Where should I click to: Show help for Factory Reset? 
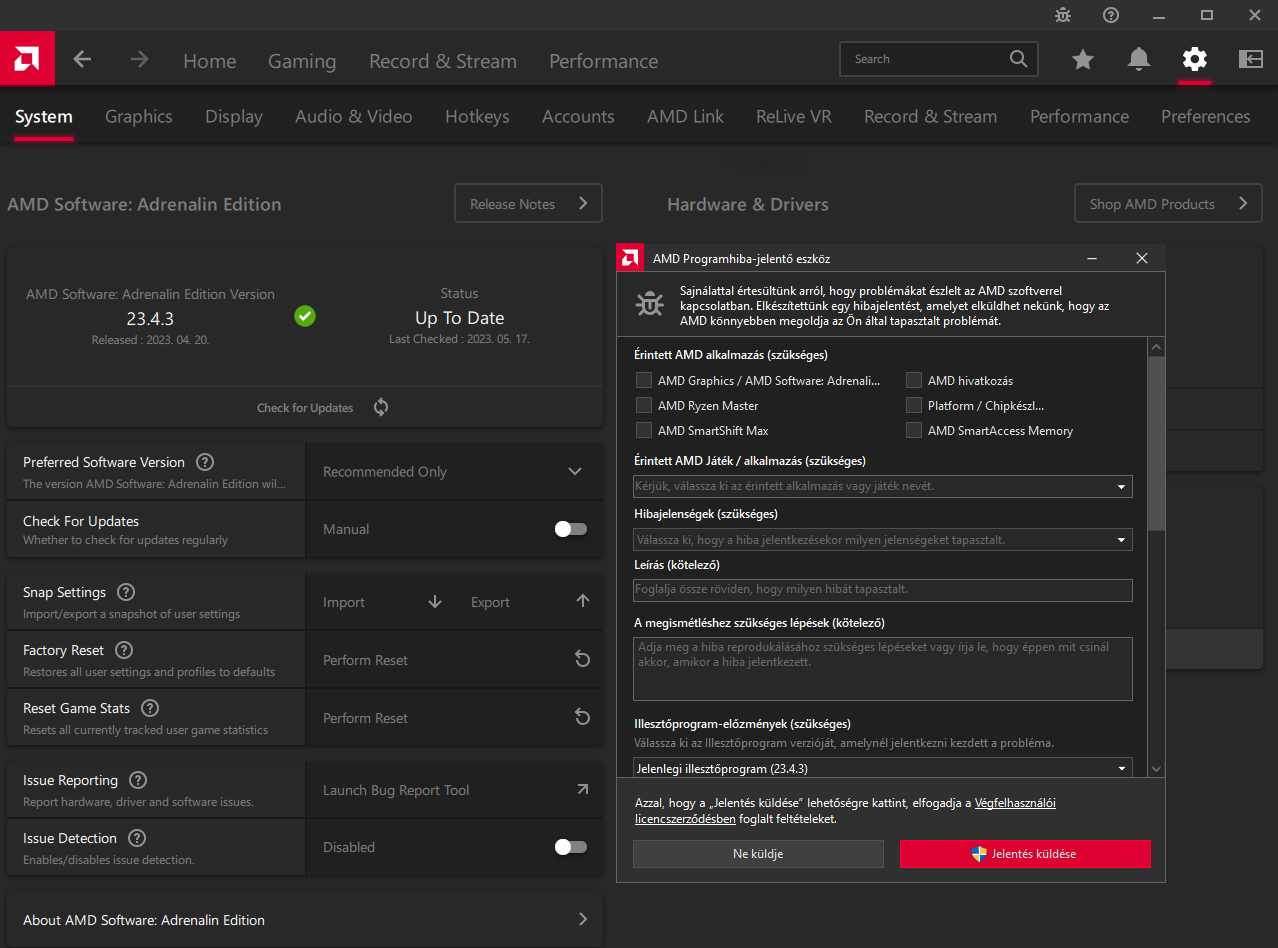coord(124,650)
